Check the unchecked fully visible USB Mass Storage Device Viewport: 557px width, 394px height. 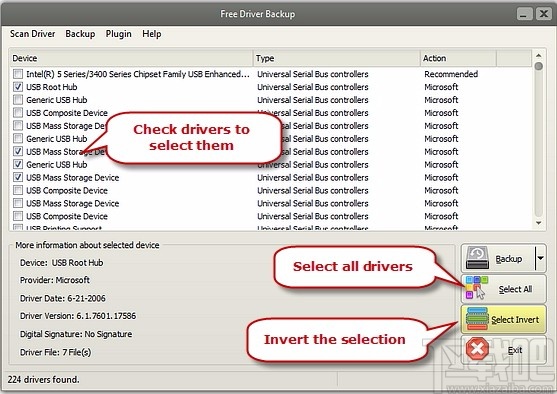pos(18,203)
